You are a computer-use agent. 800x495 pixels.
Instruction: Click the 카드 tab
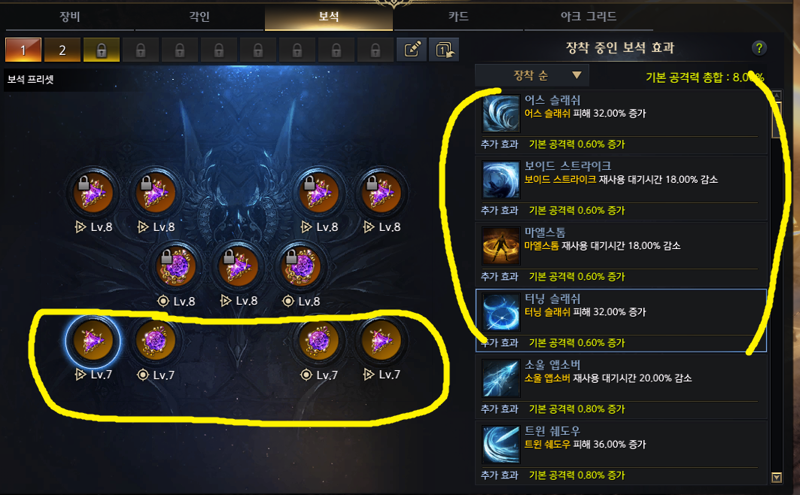[x=458, y=16]
